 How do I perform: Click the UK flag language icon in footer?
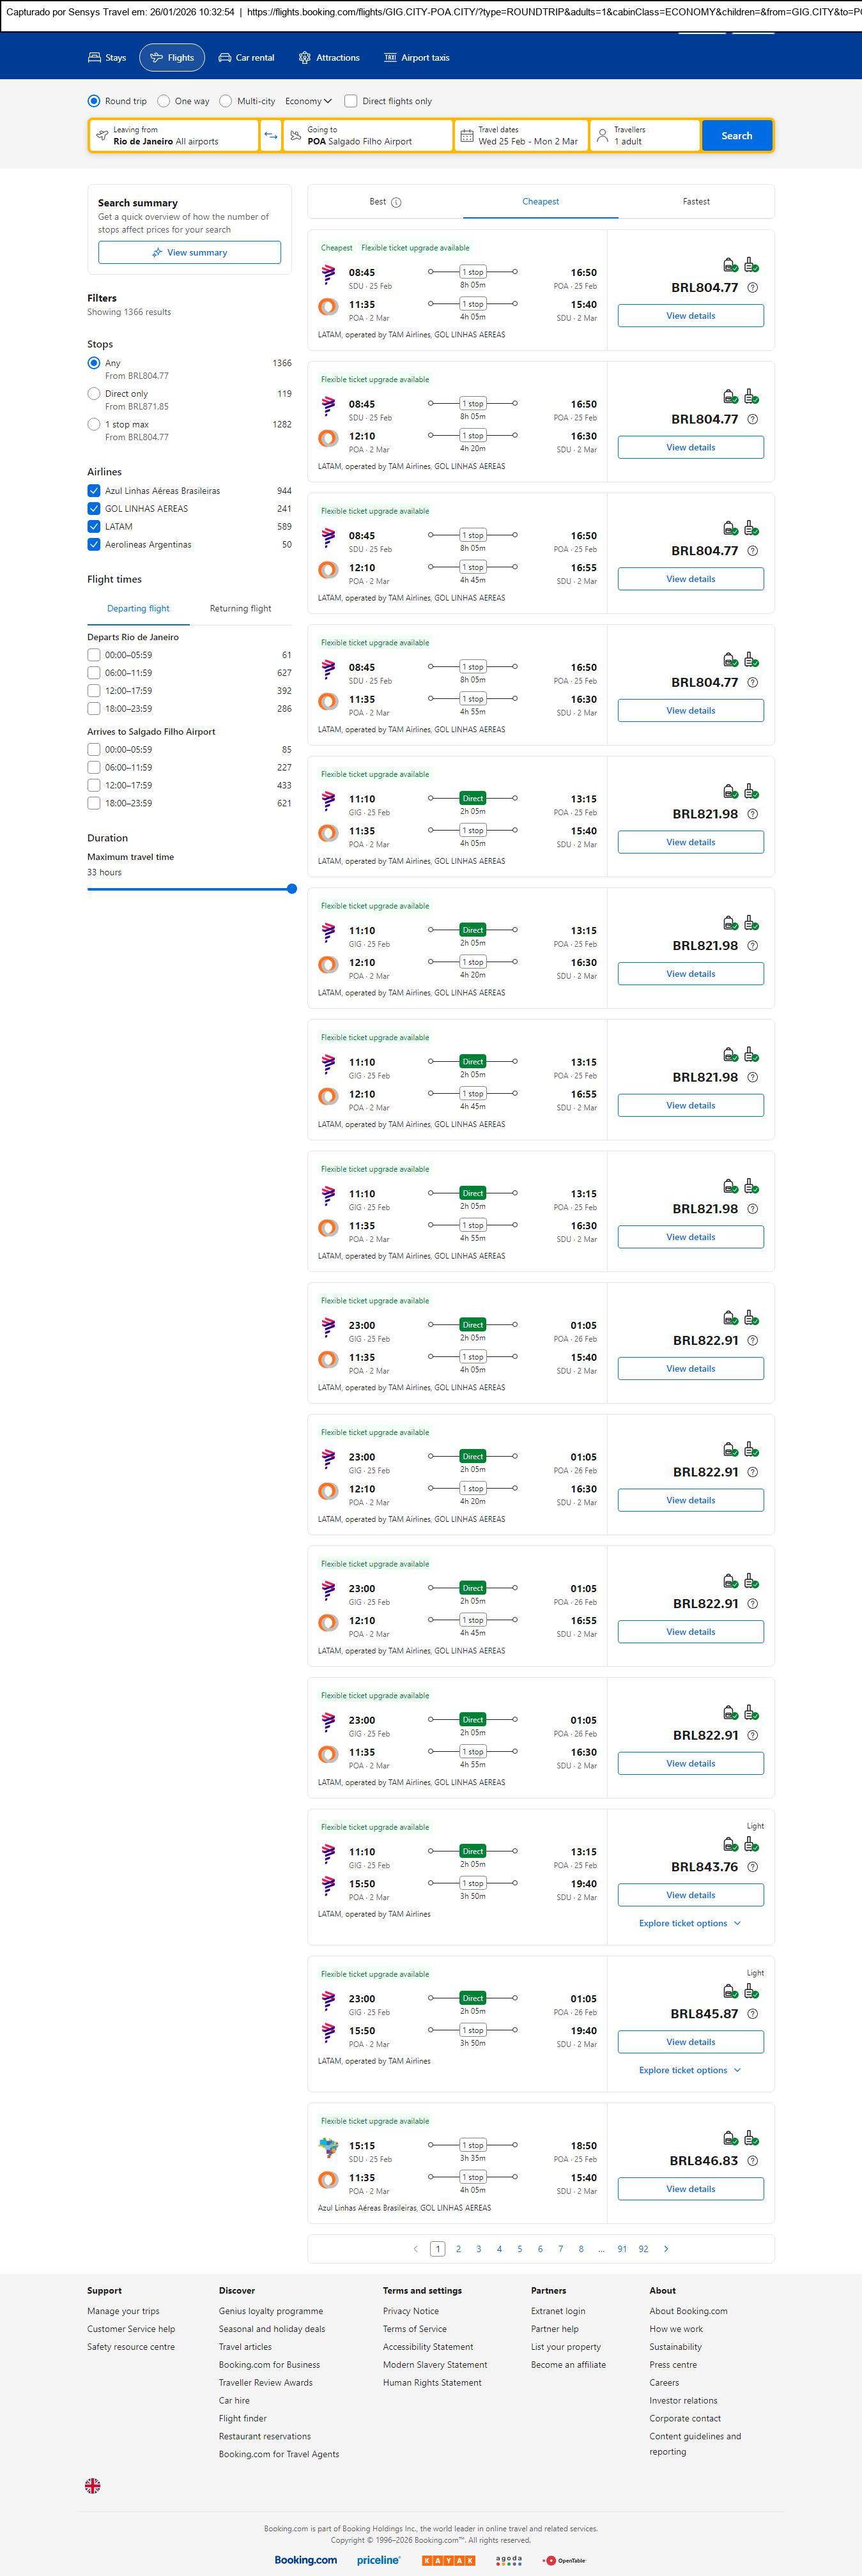(x=92, y=2485)
